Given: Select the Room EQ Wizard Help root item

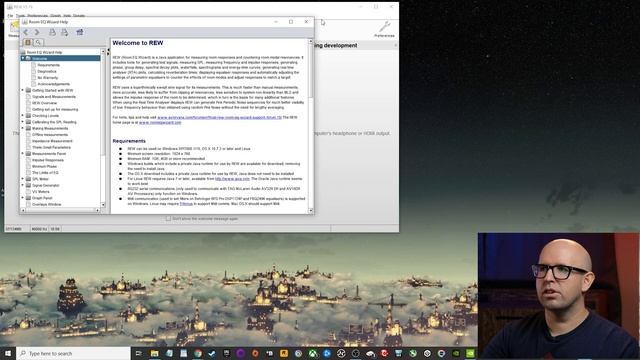Looking at the screenshot, I should 44,52.
